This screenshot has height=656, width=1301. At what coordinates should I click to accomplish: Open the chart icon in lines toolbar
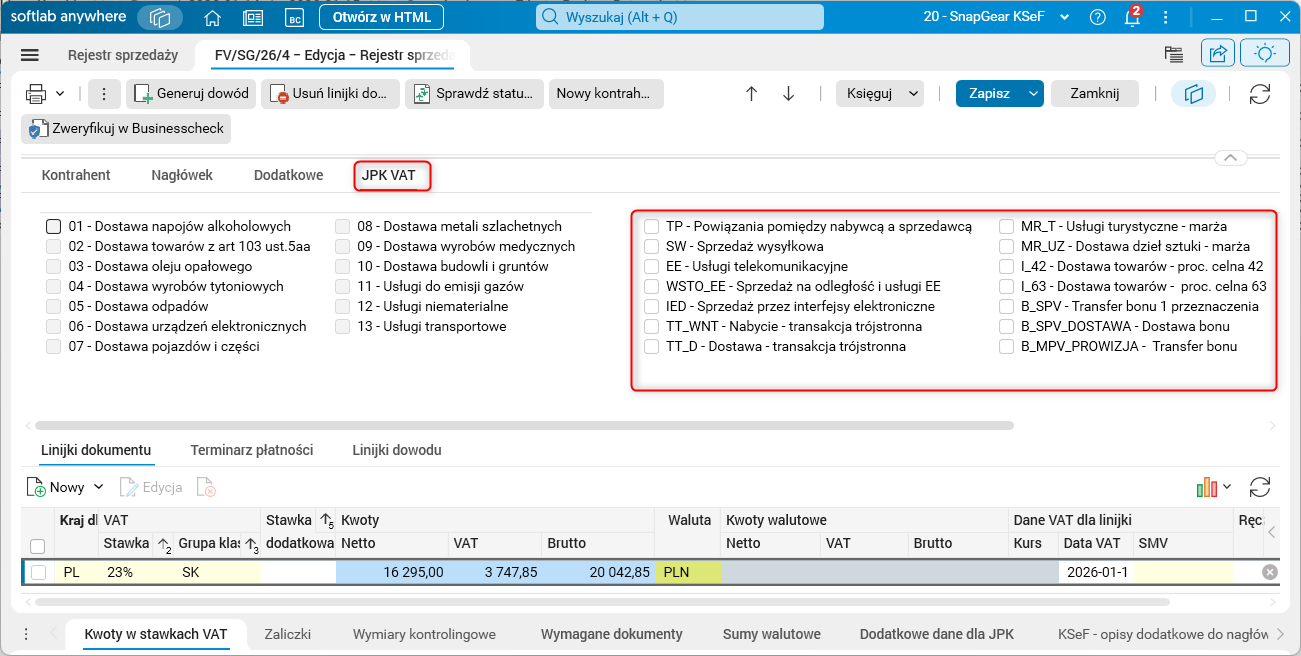(1208, 487)
